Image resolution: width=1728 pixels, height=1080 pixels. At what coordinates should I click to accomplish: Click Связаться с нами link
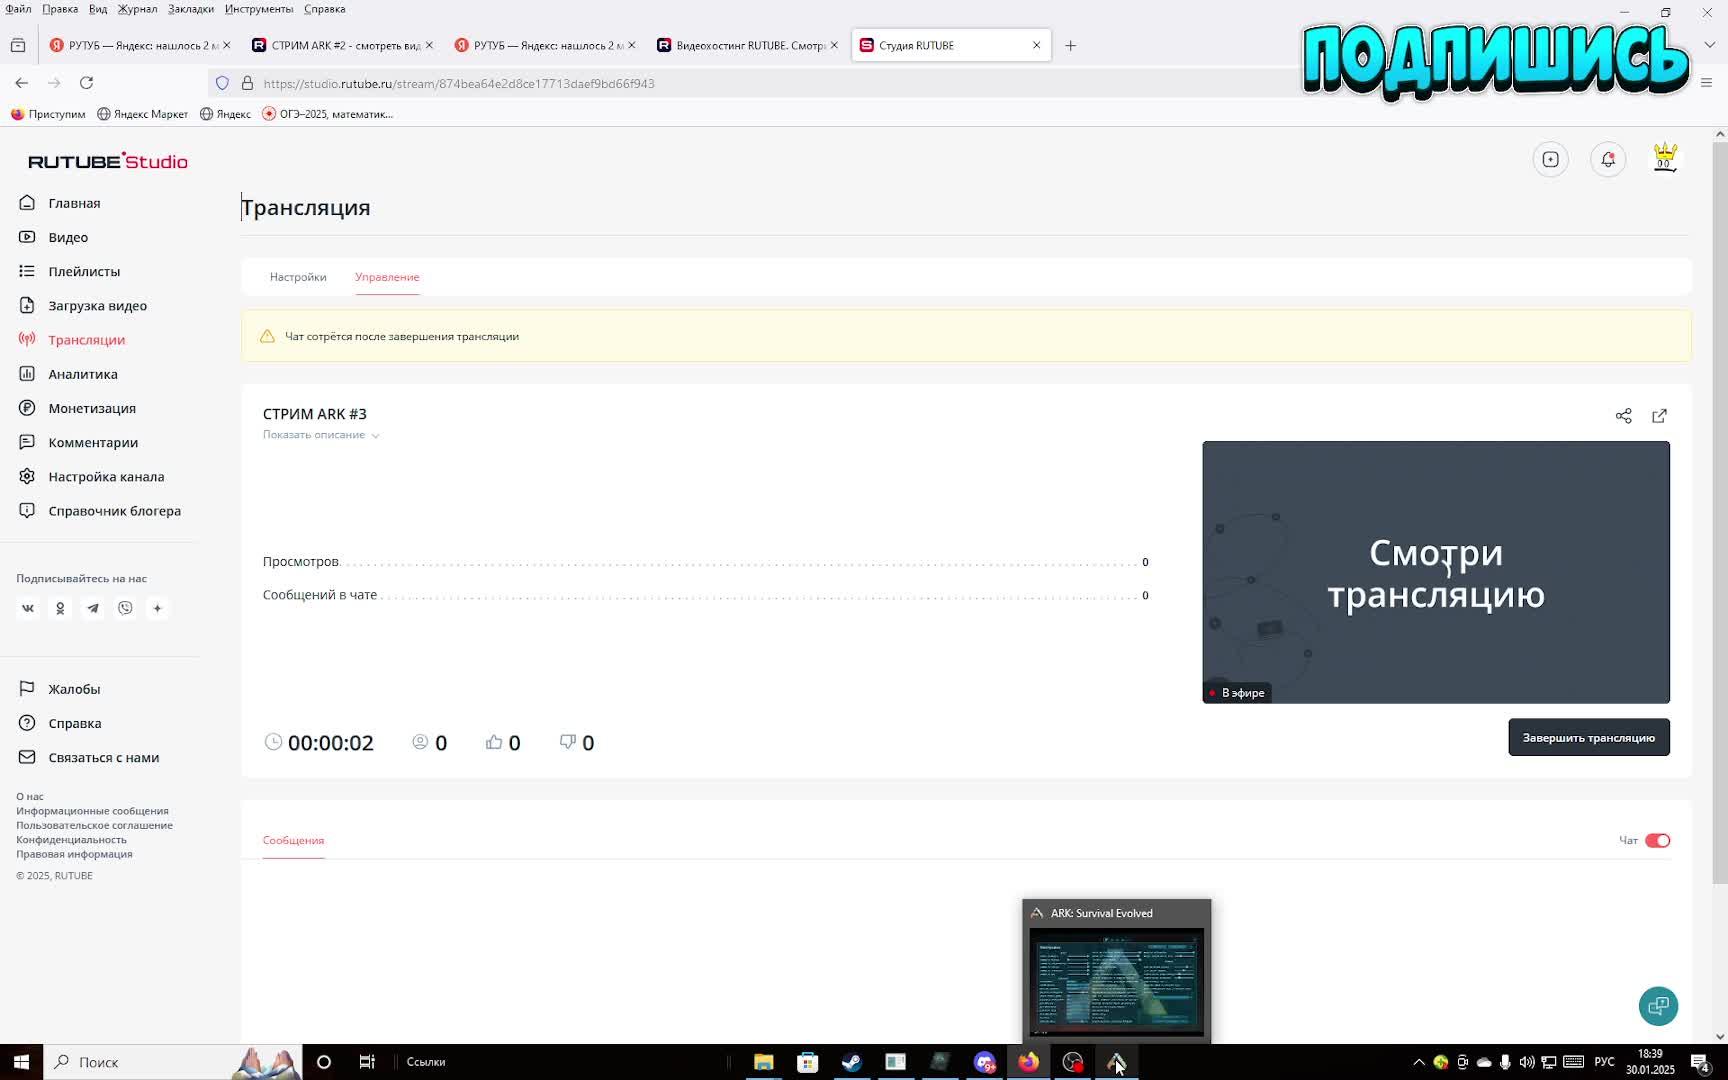103,757
